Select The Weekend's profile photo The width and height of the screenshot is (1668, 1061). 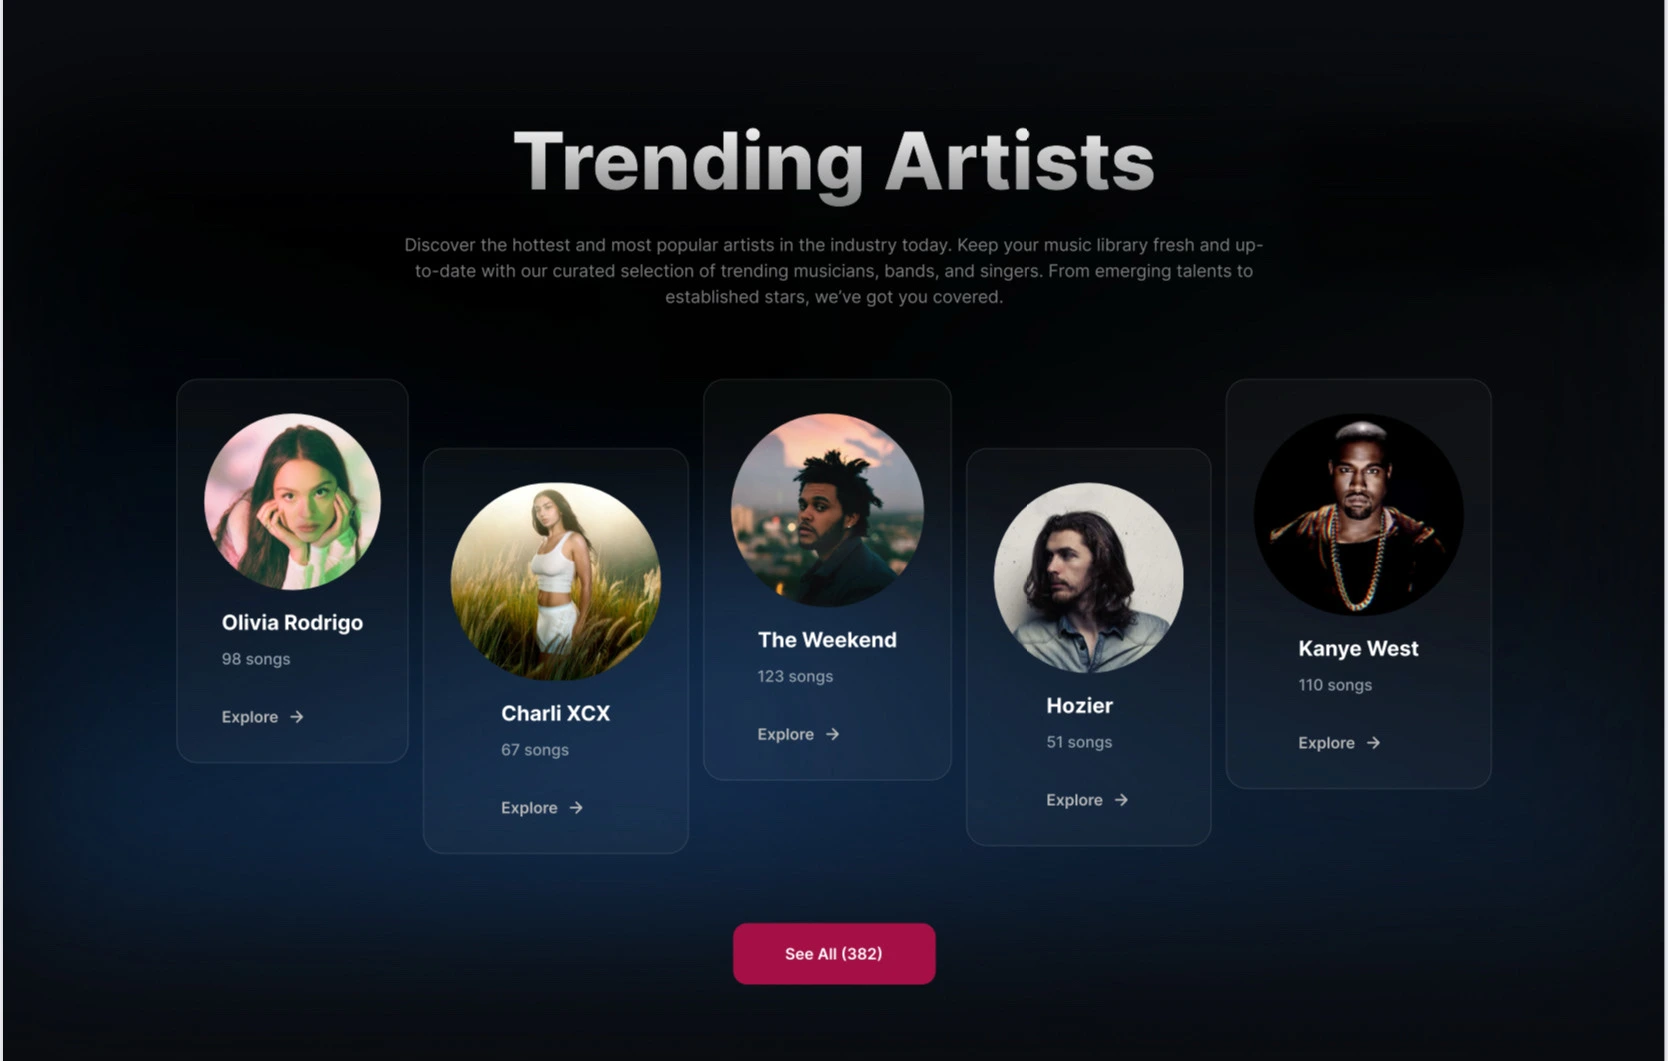tap(827, 510)
